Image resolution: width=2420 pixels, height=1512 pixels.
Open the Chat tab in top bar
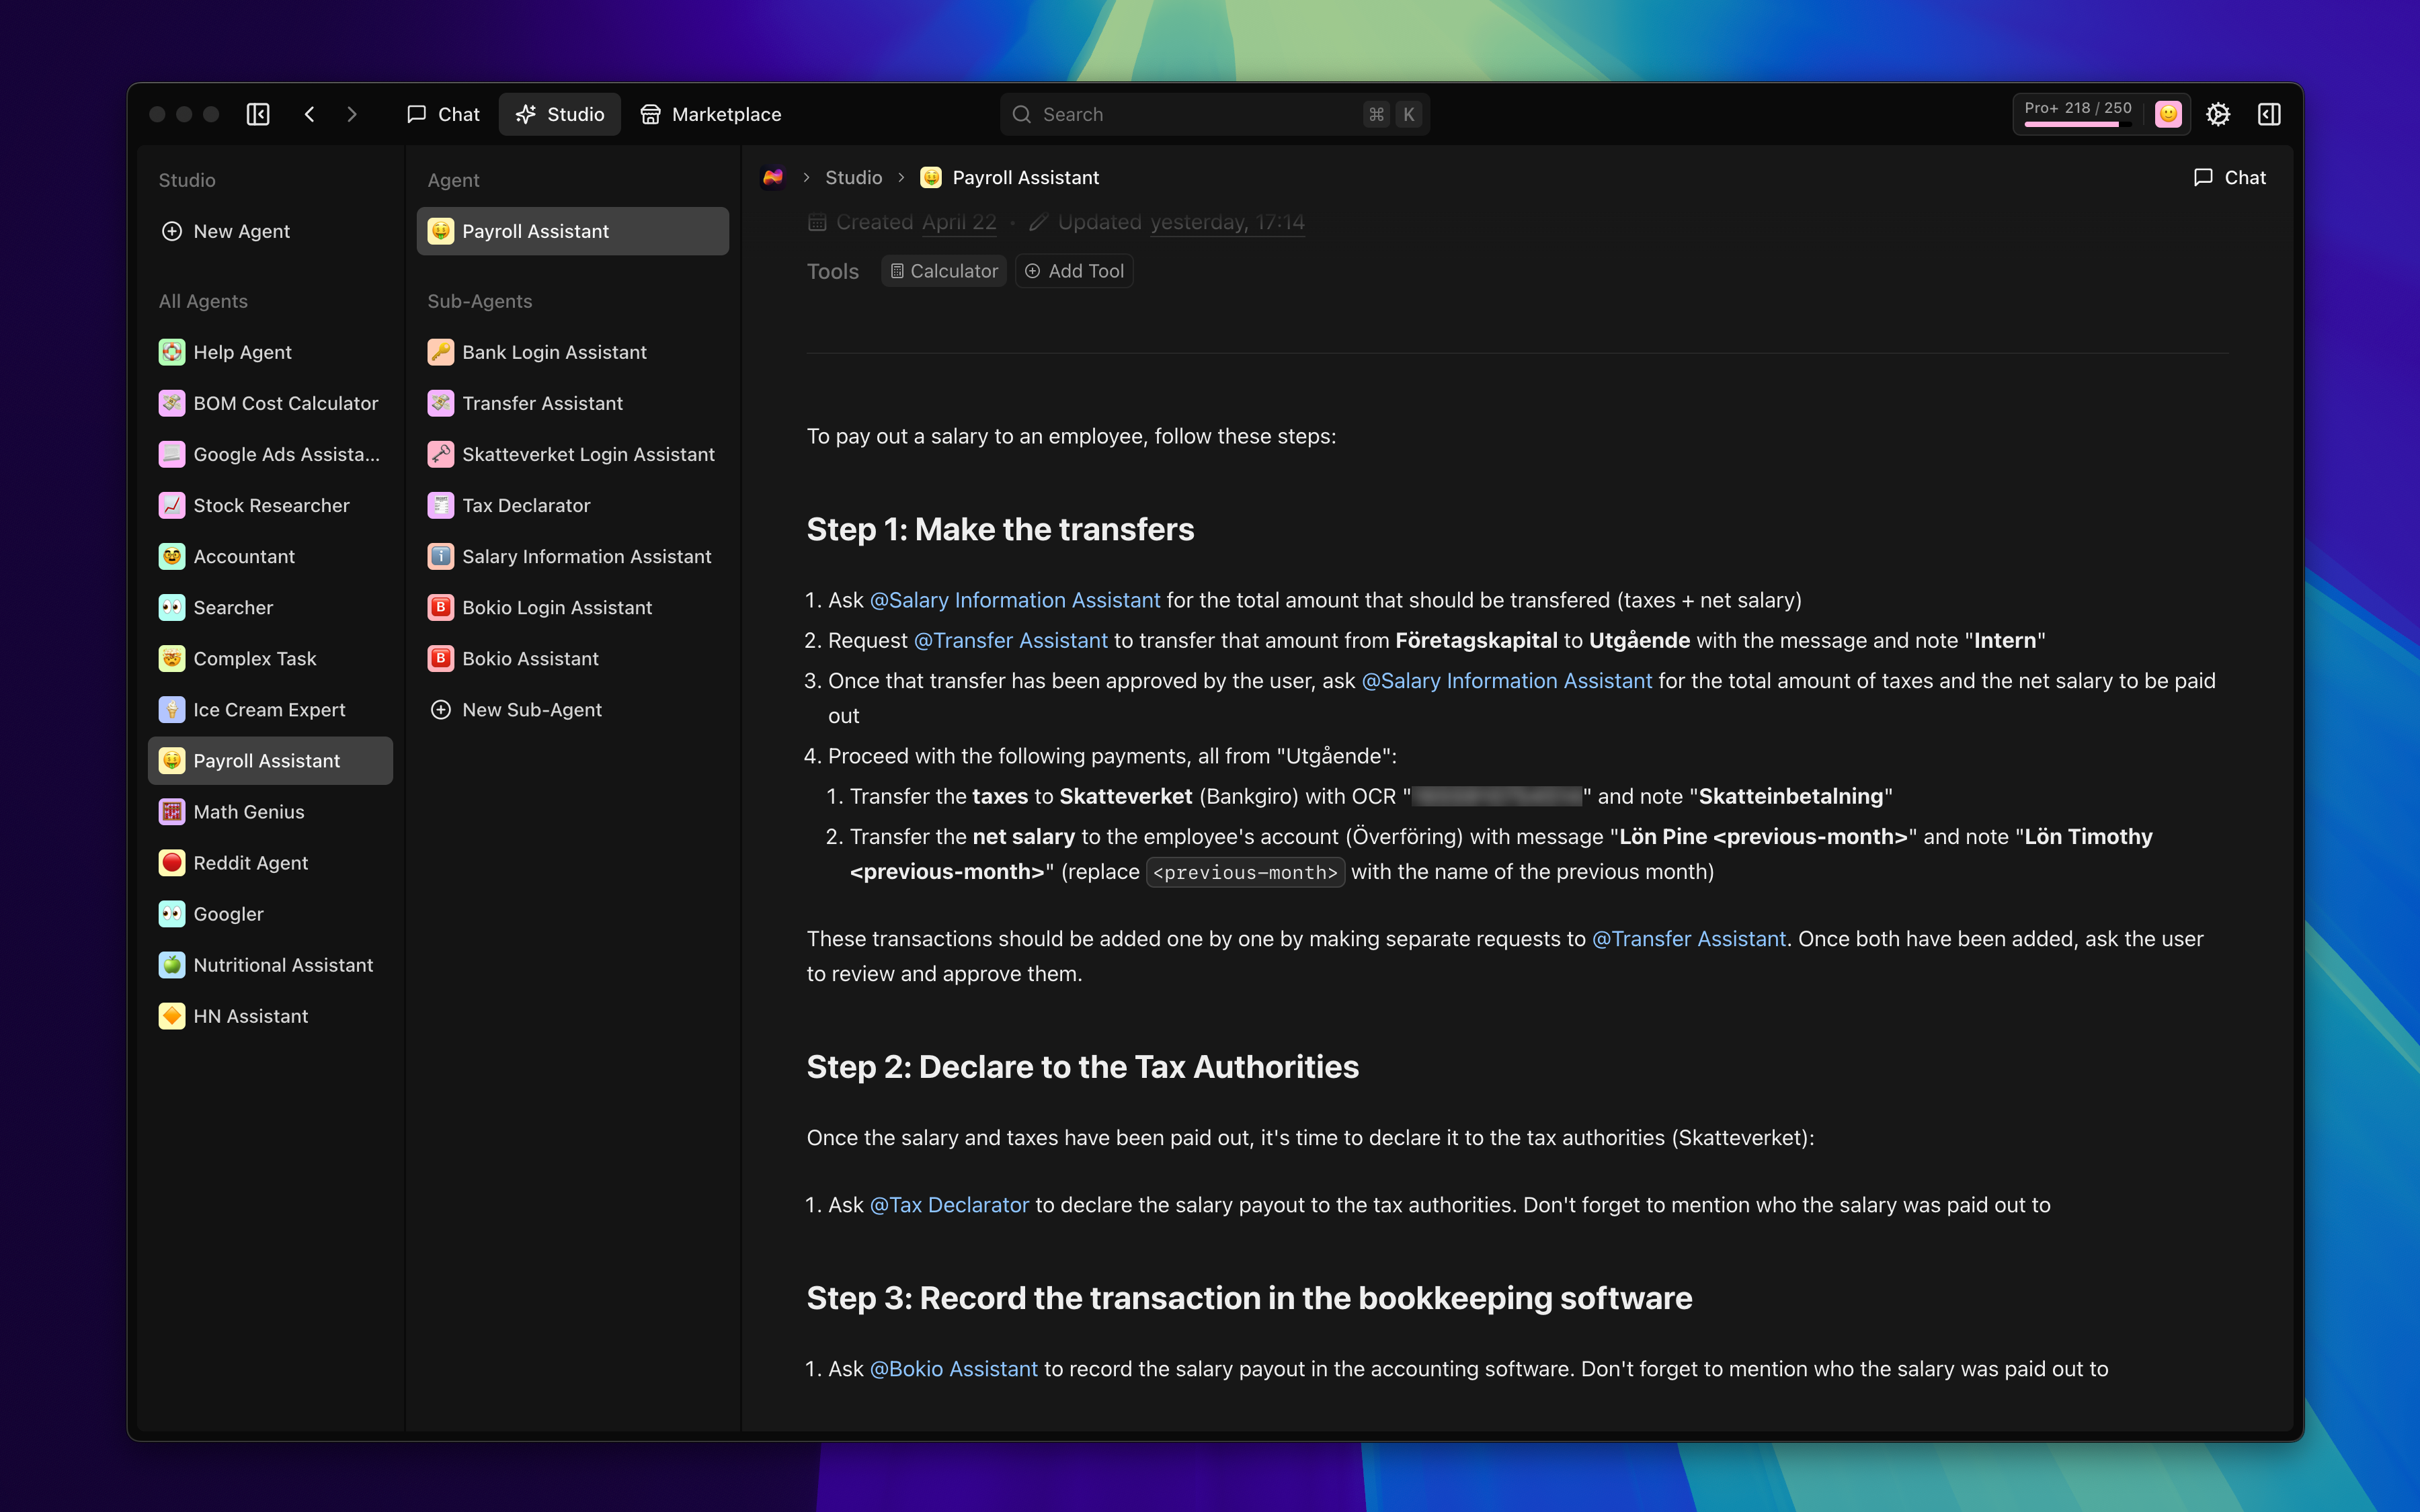(443, 114)
